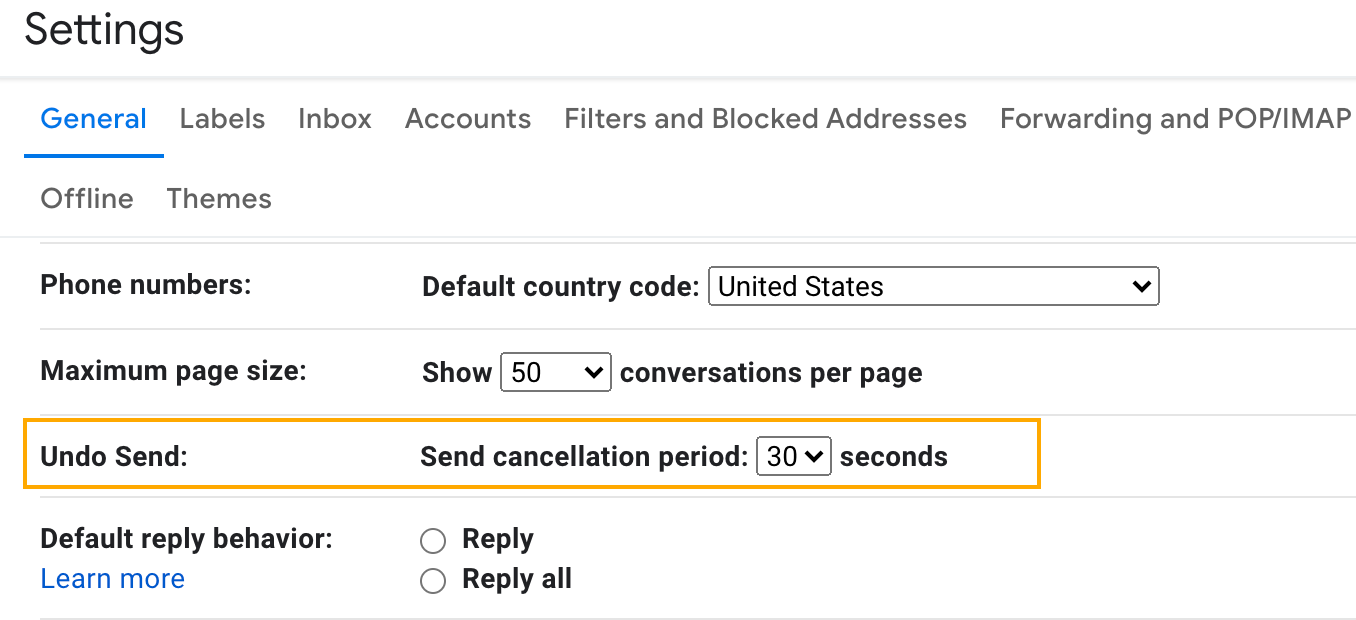Select Filters and Blocked Addresses tab
The width and height of the screenshot is (1356, 620).
765,119
